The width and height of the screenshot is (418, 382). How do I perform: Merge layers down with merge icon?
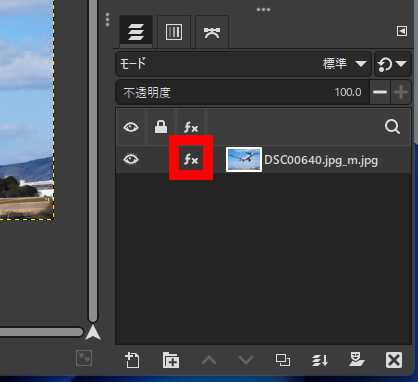tap(320, 360)
